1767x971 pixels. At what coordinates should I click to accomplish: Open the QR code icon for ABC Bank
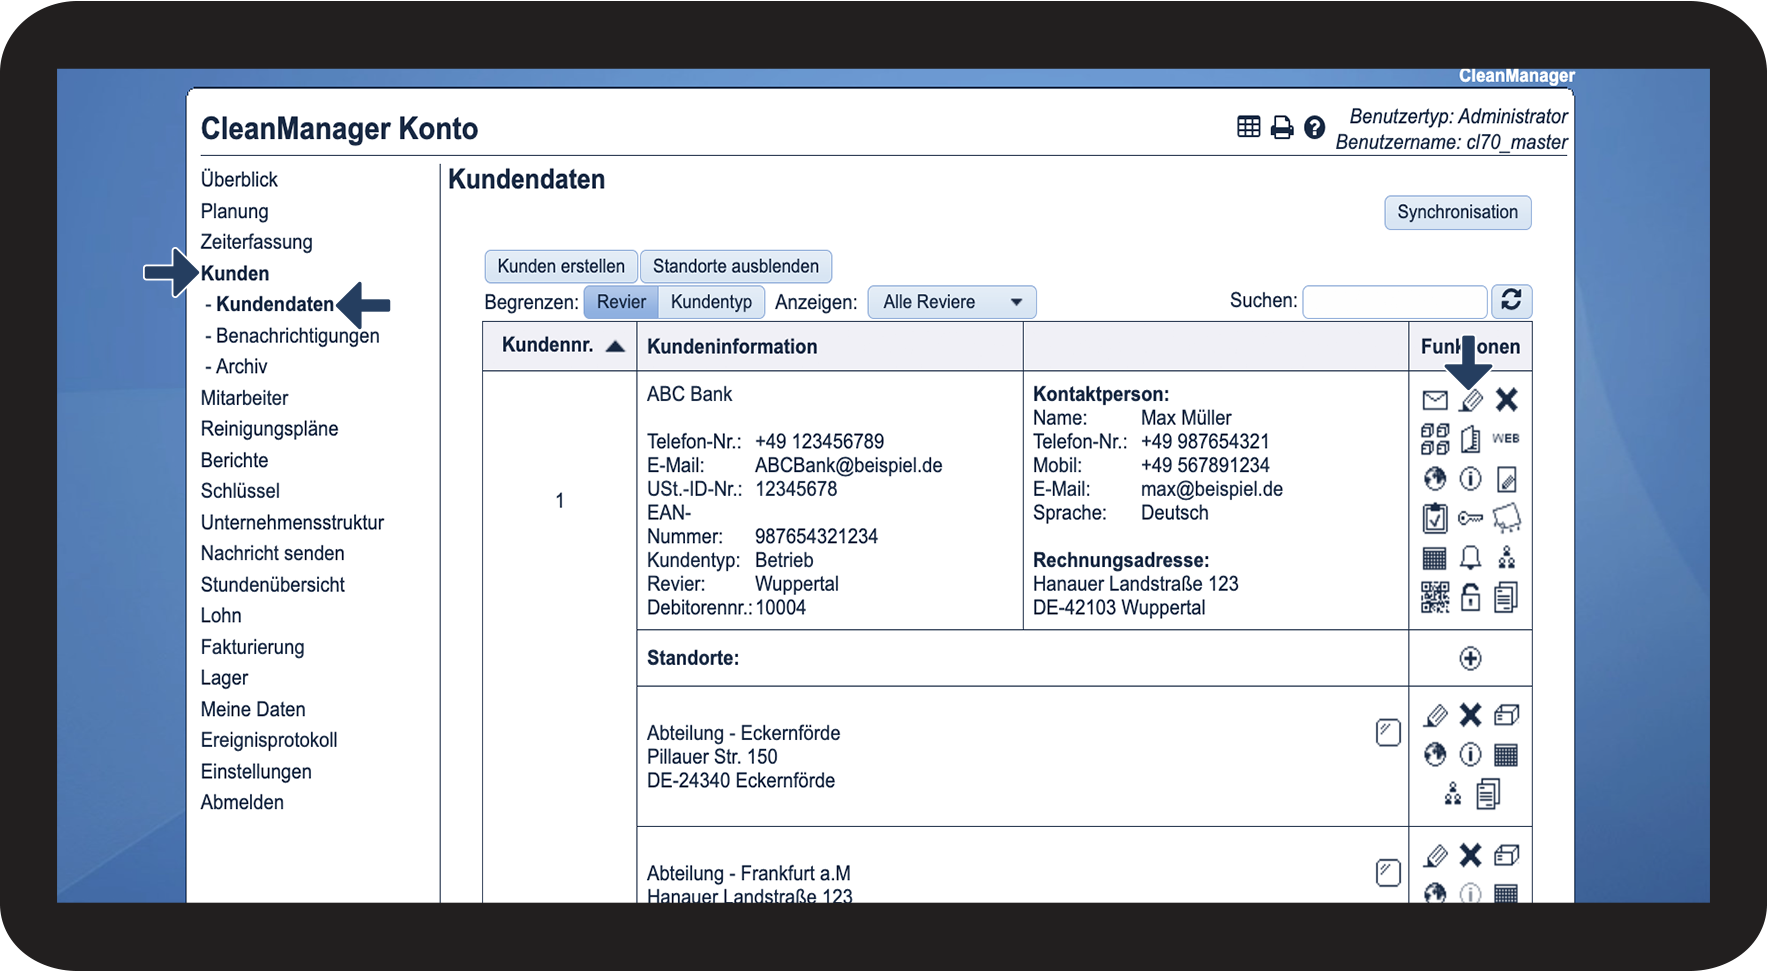tap(1434, 598)
